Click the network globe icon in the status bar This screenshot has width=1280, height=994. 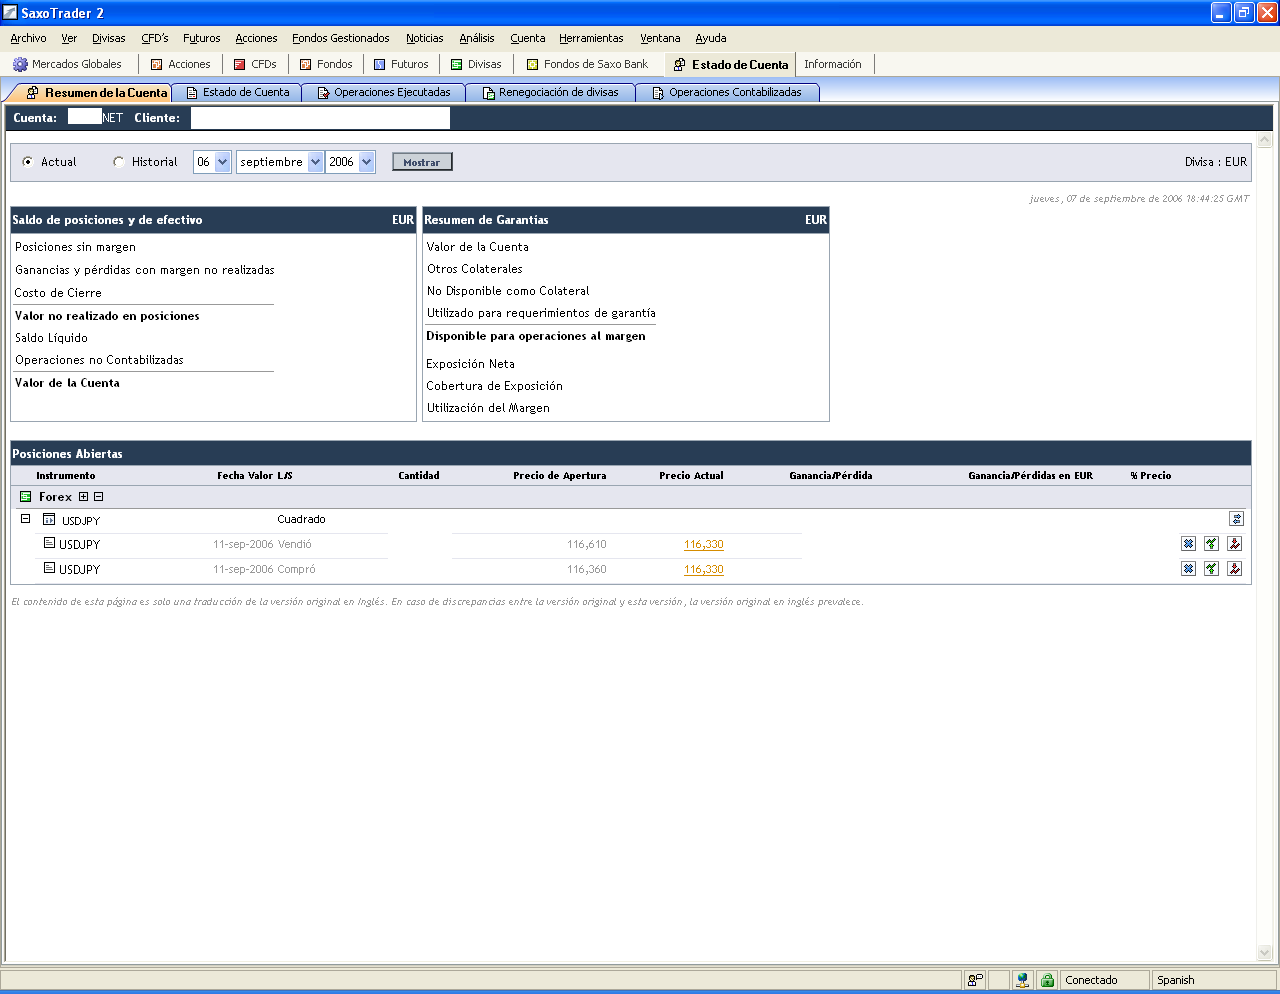pyautogui.click(x=1022, y=980)
